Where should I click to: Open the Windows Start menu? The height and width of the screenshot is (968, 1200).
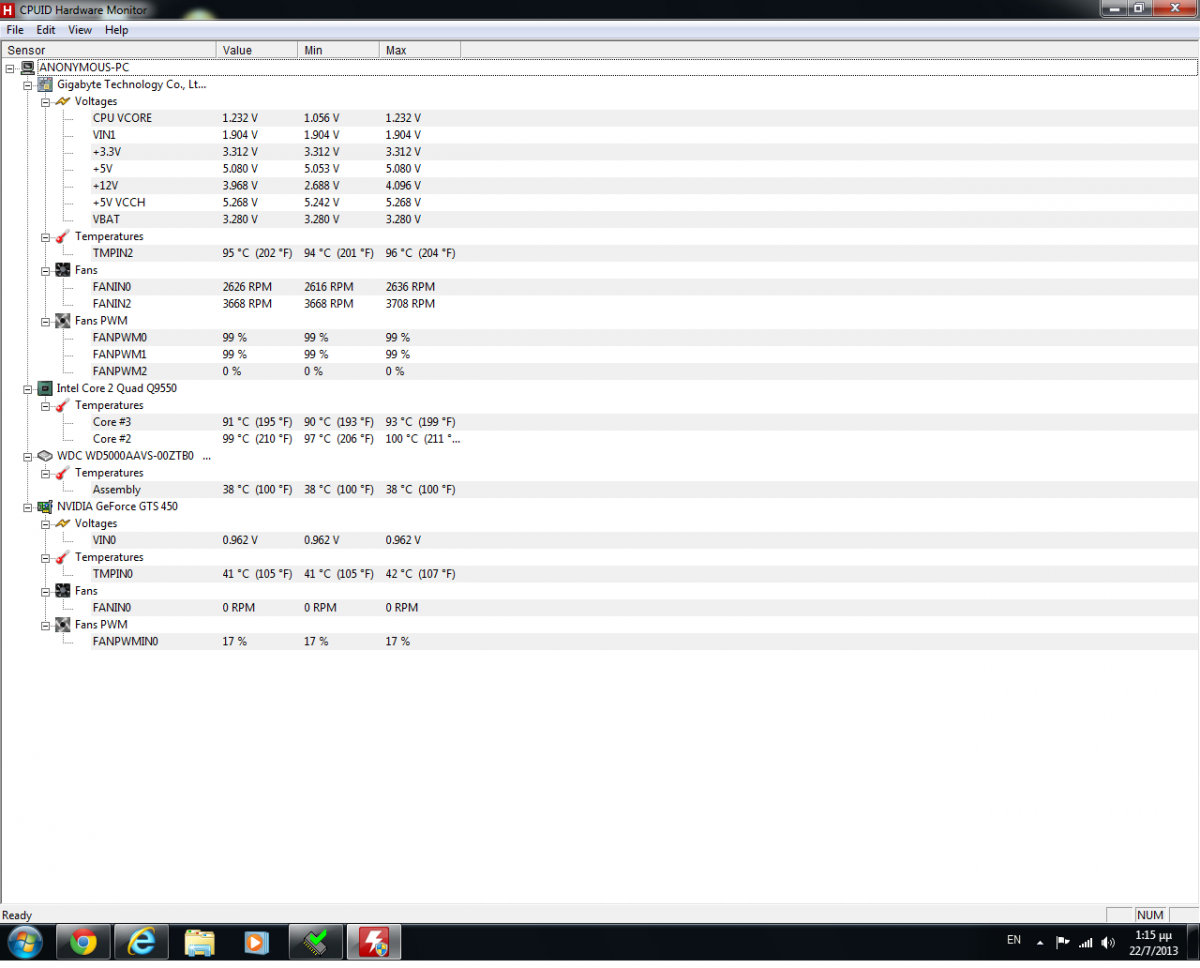coord(24,942)
